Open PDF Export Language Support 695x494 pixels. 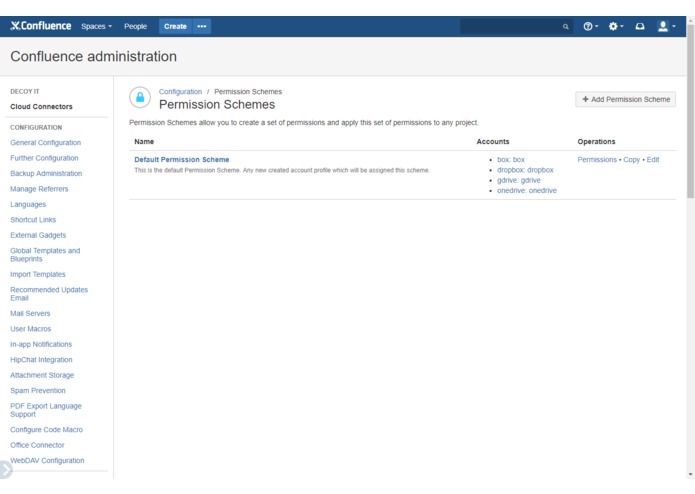[46, 410]
